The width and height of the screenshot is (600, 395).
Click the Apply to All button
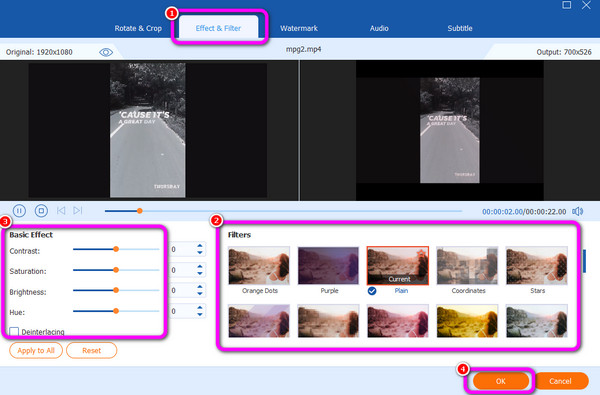point(36,350)
